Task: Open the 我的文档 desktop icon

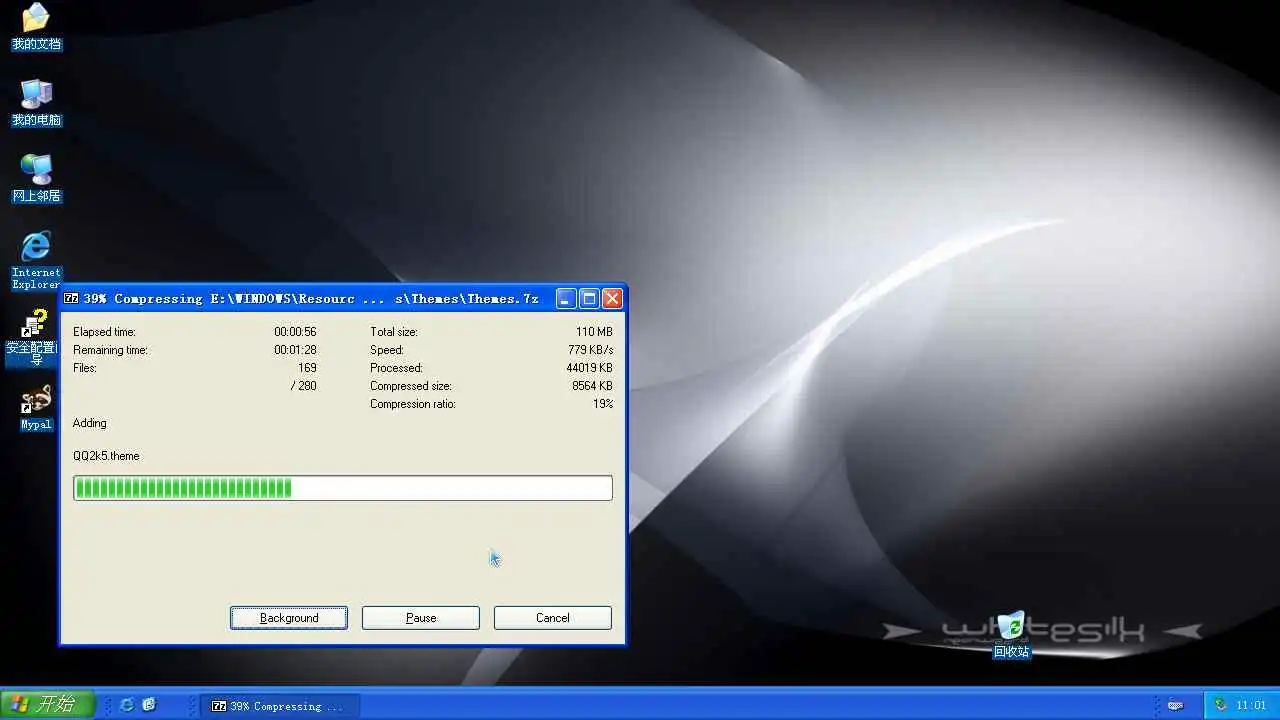Action: tap(36, 27)
